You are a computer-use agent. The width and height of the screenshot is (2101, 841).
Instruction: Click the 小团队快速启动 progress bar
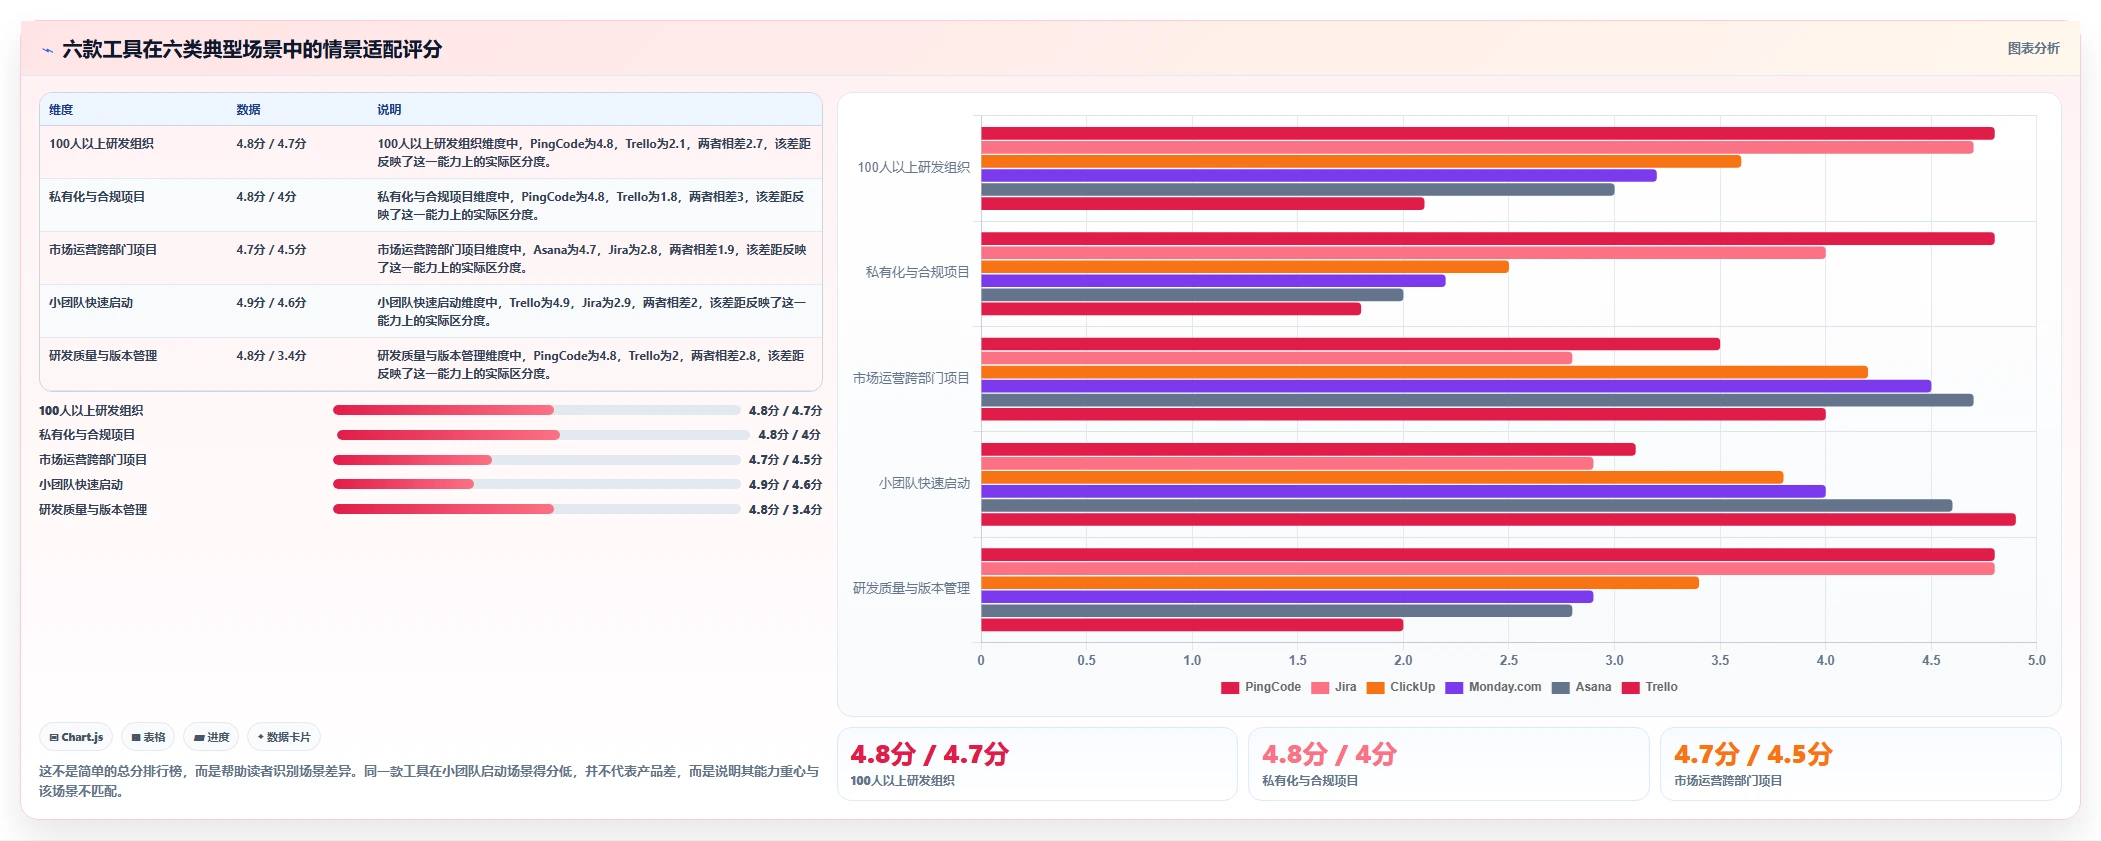[537, 484]
